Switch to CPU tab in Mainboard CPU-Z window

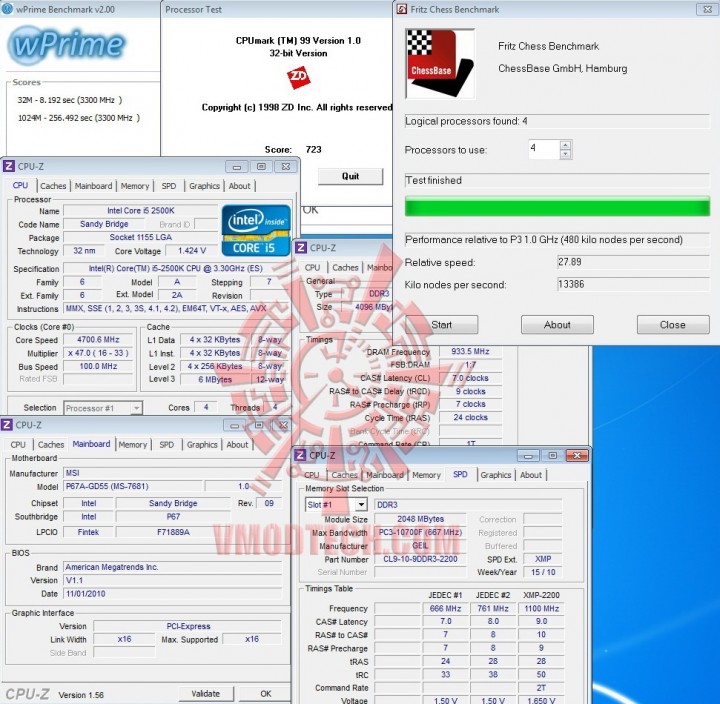(x=18, y=445)
